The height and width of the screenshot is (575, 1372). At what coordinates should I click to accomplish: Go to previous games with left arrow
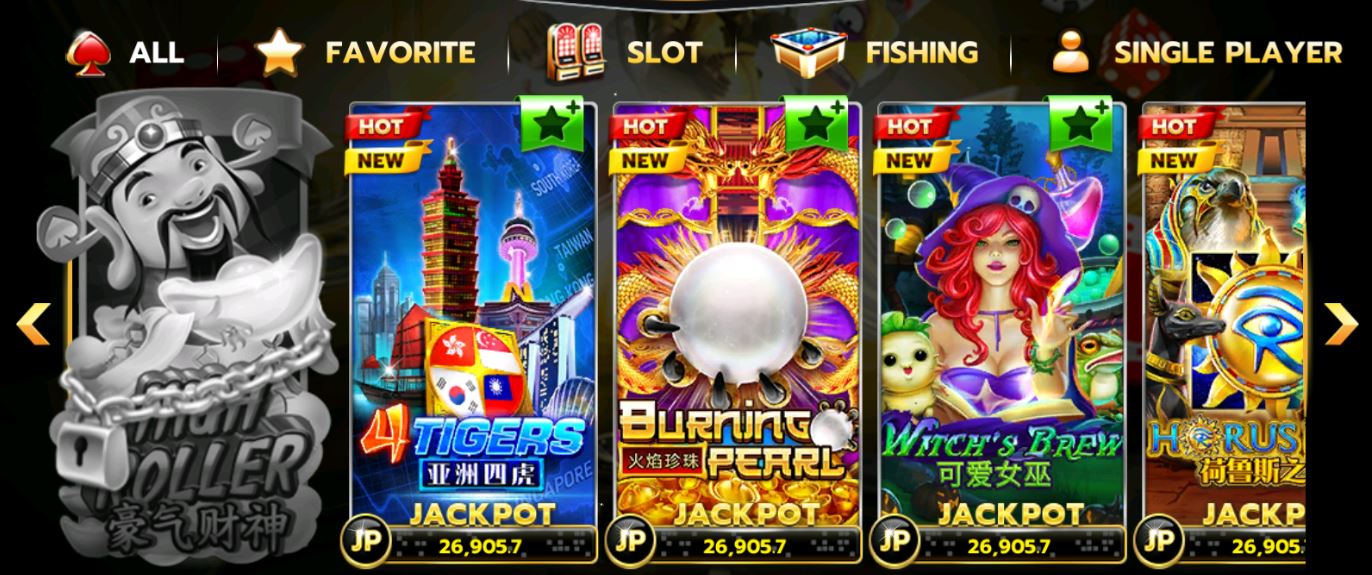click(x=34, y=323)
